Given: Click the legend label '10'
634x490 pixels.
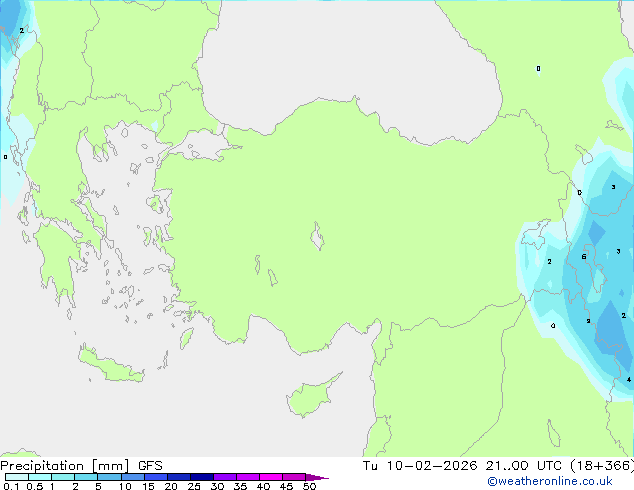Looking at the screenshot, I should pyautogui.click(x=125, y=486).
